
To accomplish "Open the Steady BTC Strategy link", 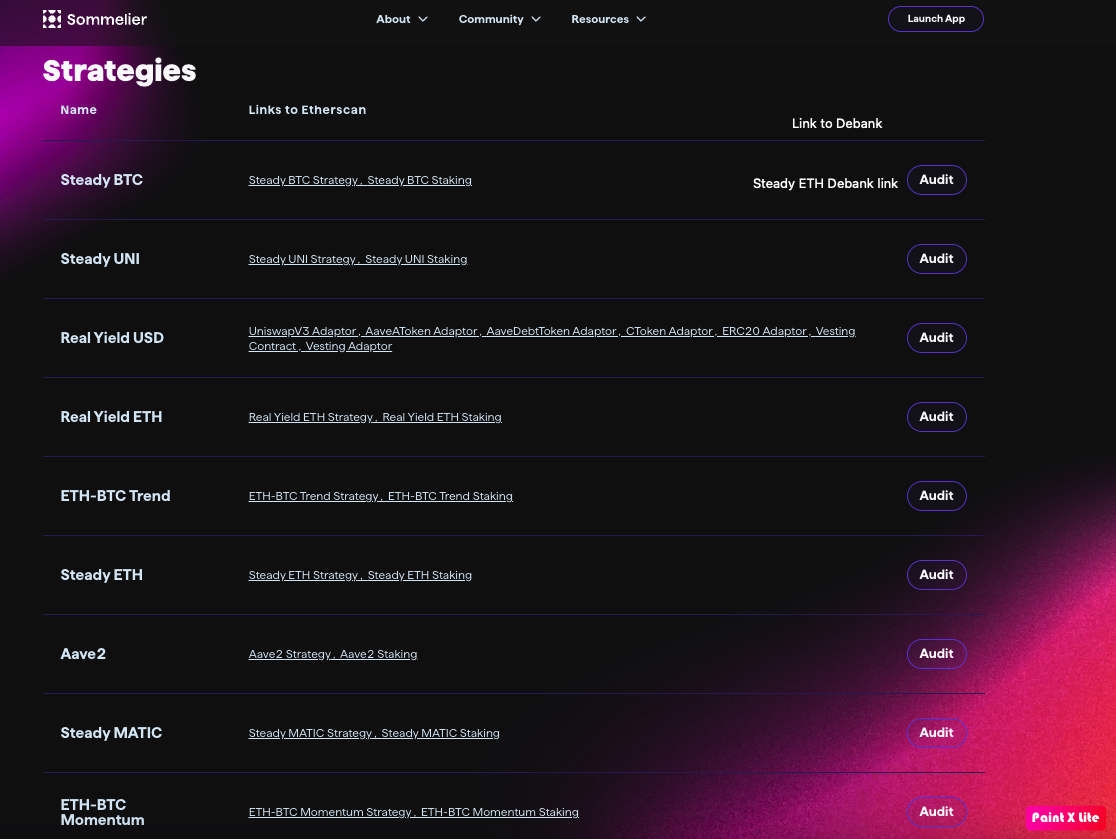I will pos(302,180).
